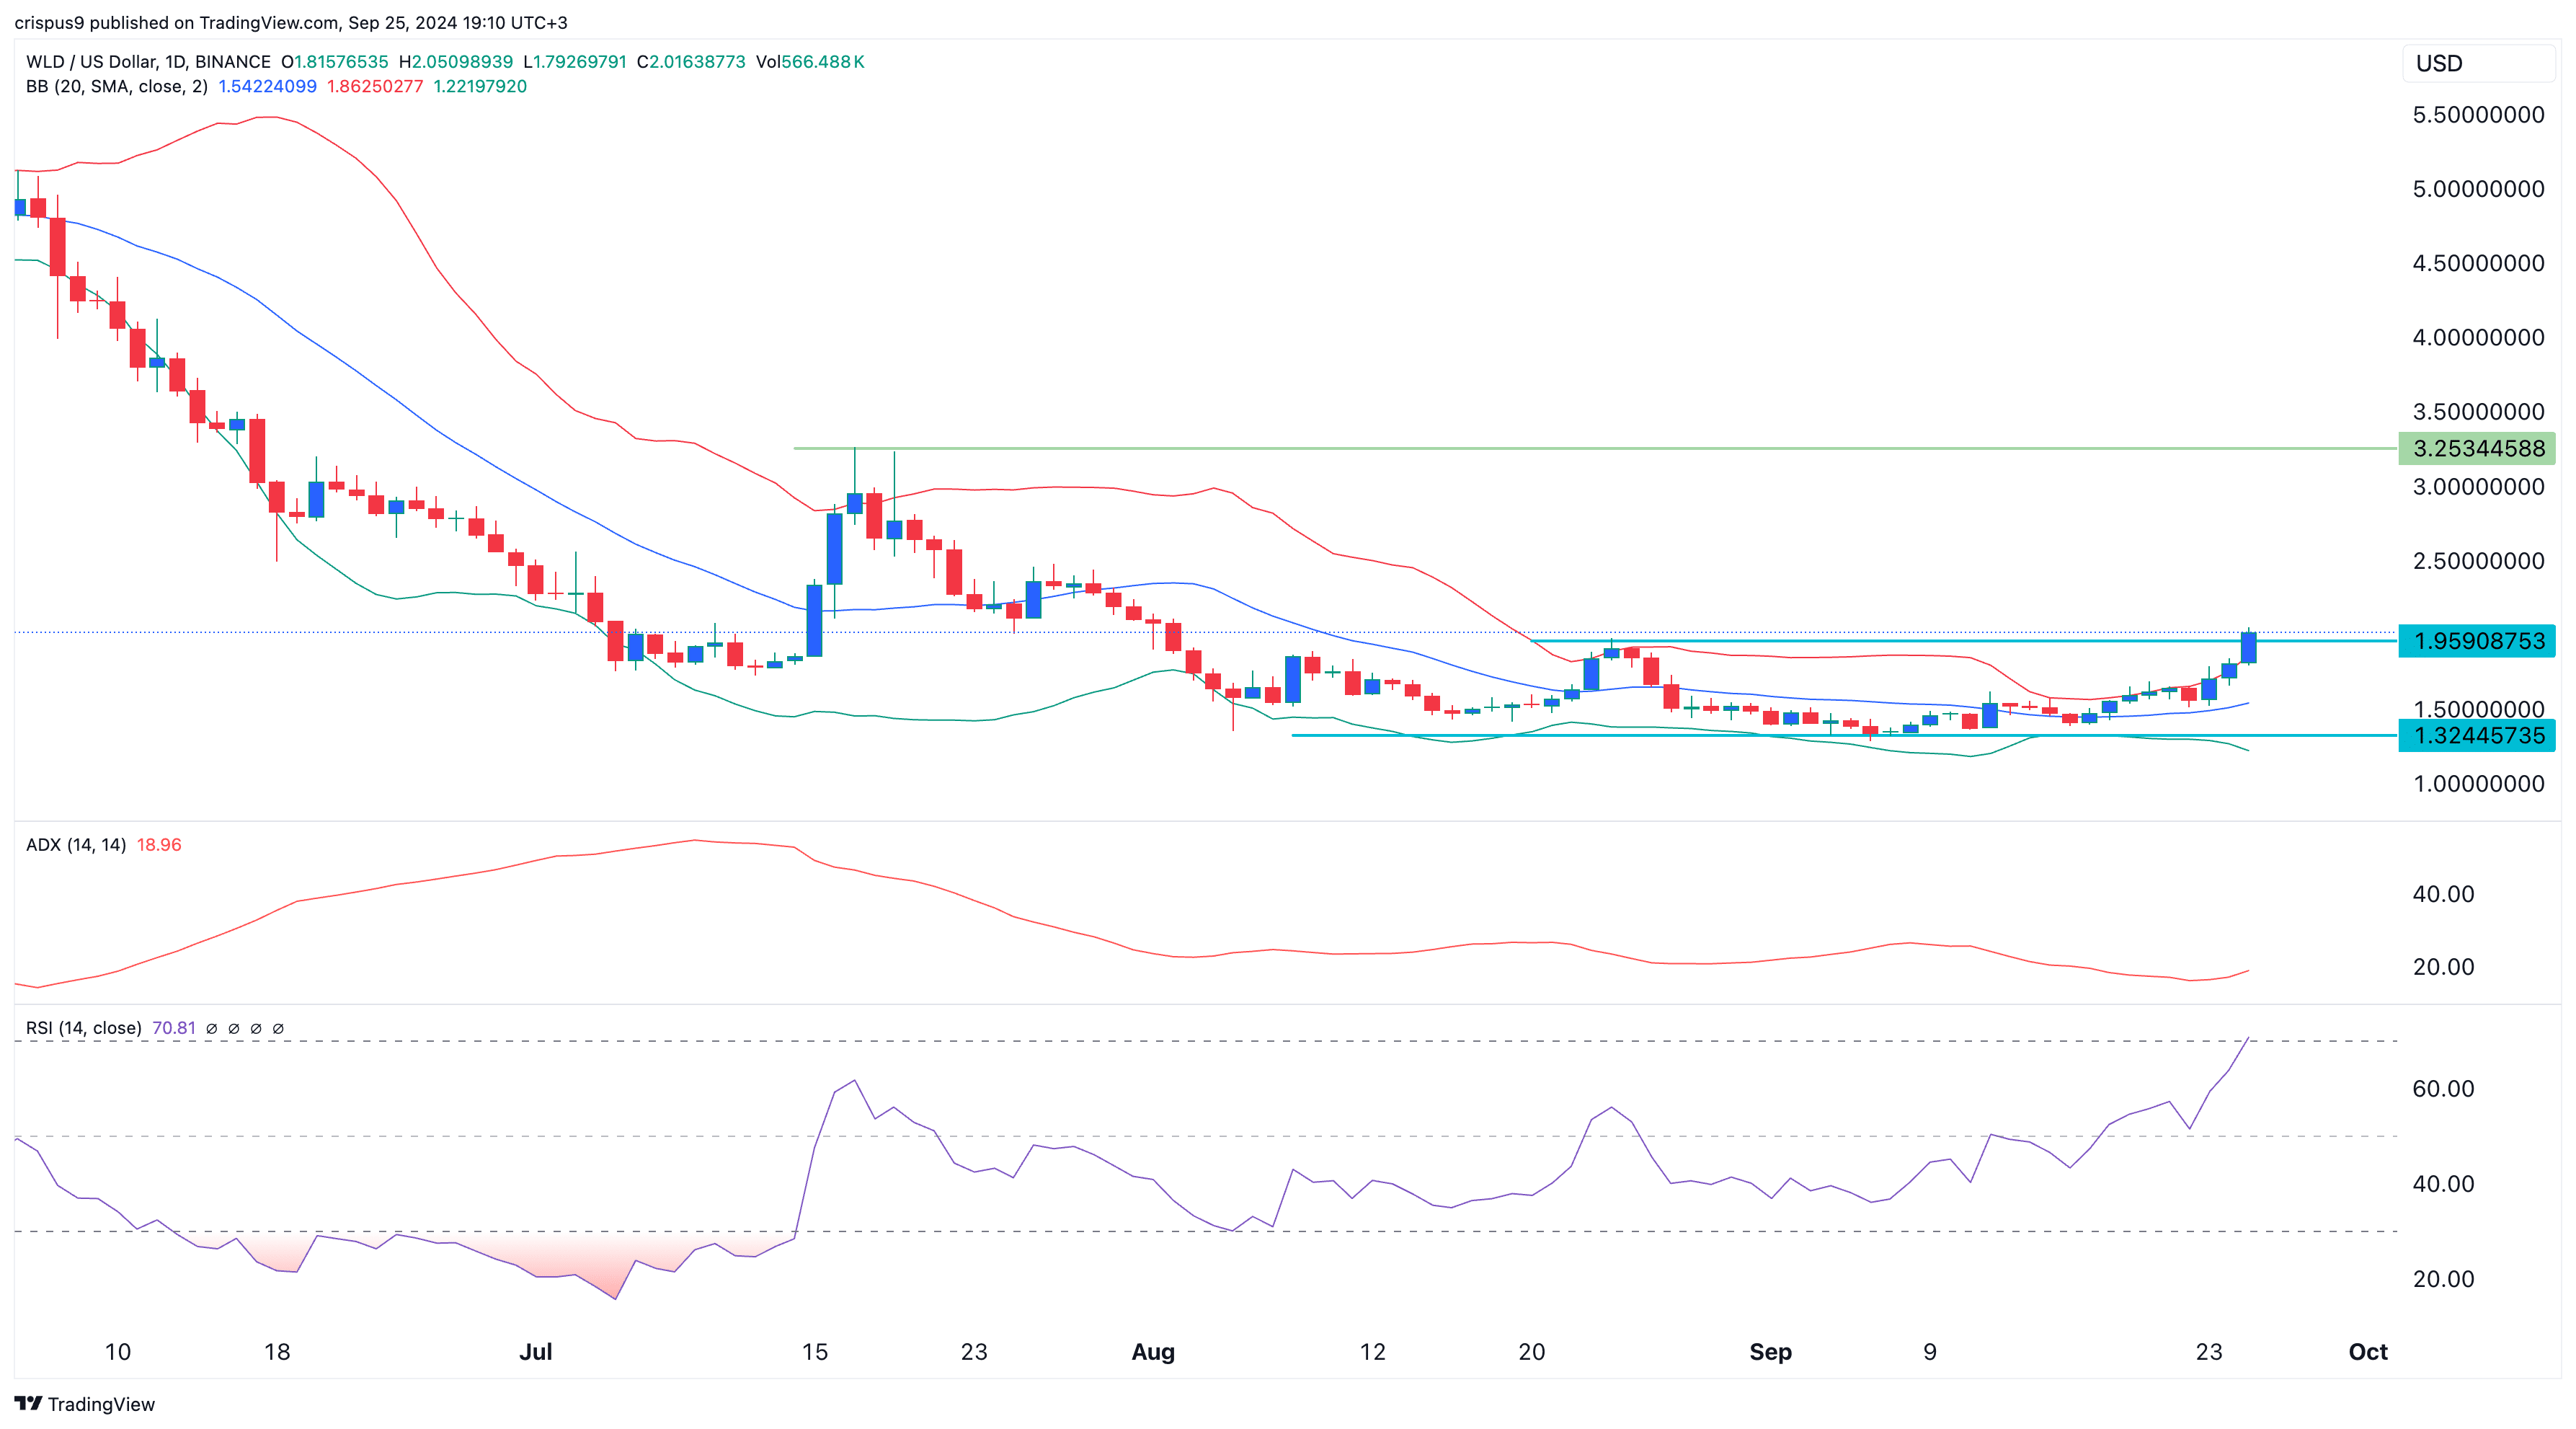Click the Jul label on time axis
This screenshot has width=2576, height=1429.
pos(536,1352)
